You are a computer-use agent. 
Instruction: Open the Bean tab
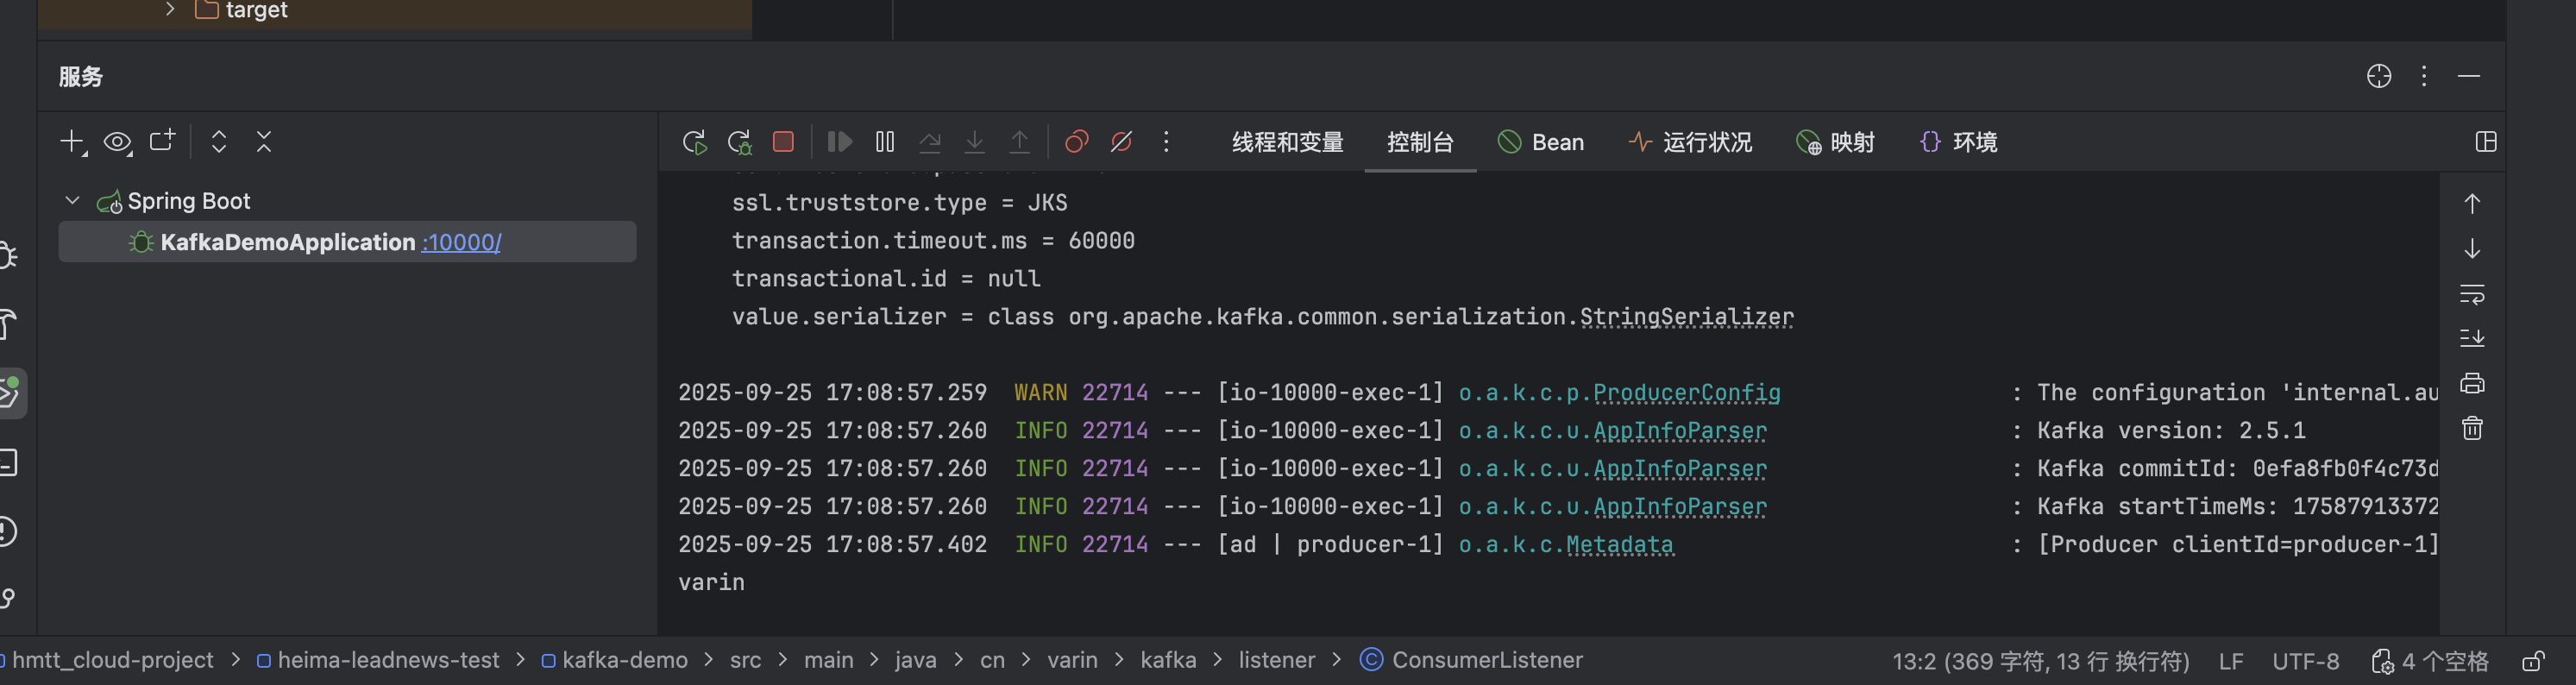tap(1541, 142)
